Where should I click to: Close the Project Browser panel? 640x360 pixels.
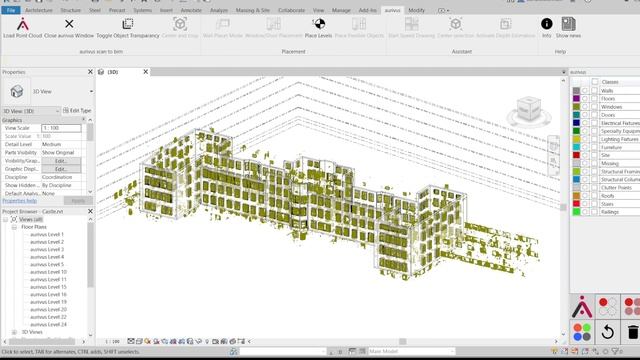(x=90, y=211)
